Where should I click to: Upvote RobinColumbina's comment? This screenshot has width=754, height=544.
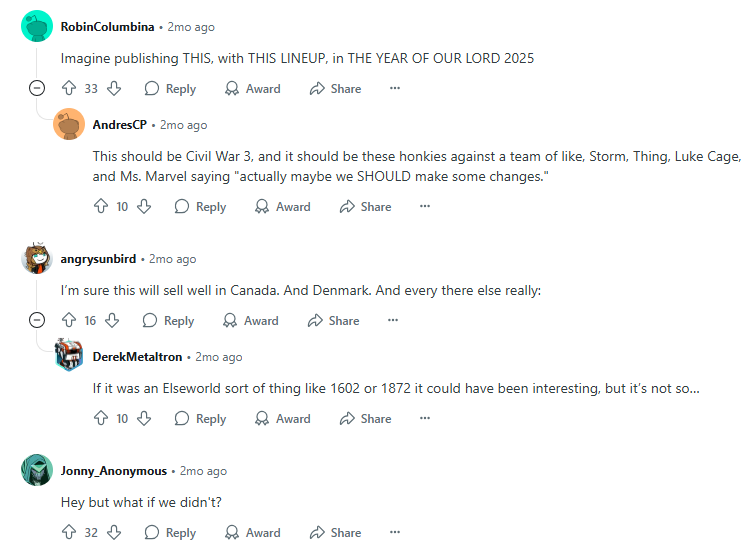tap(69, 89)
